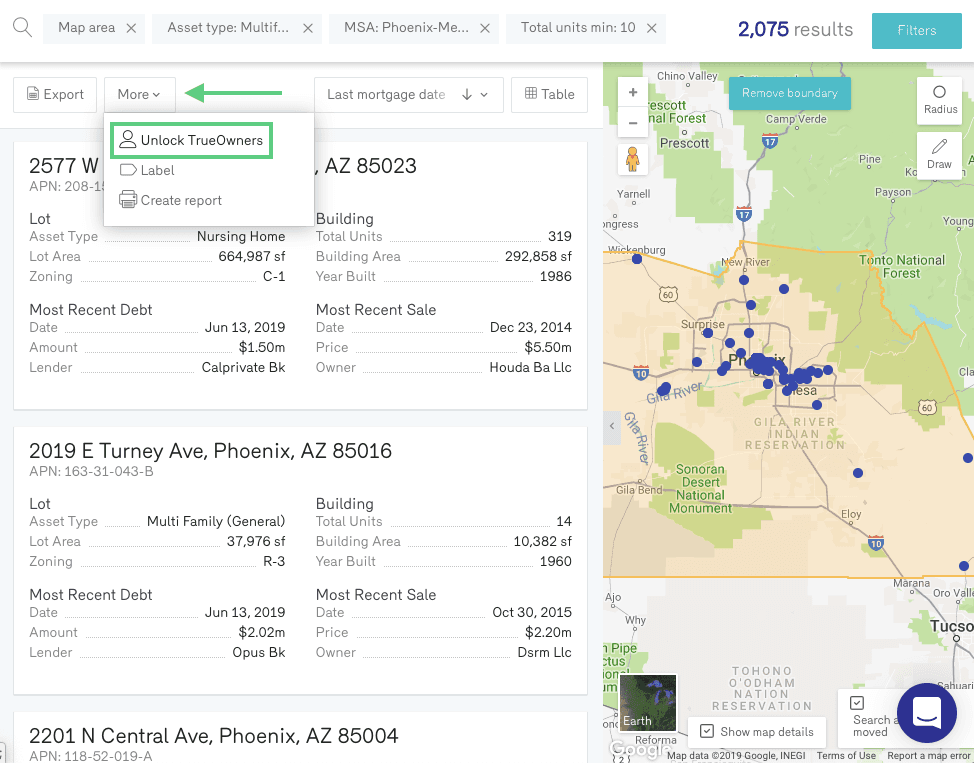Zoom in on the map
The width and height of the screenshot is (974, 763).
(633, 92)
